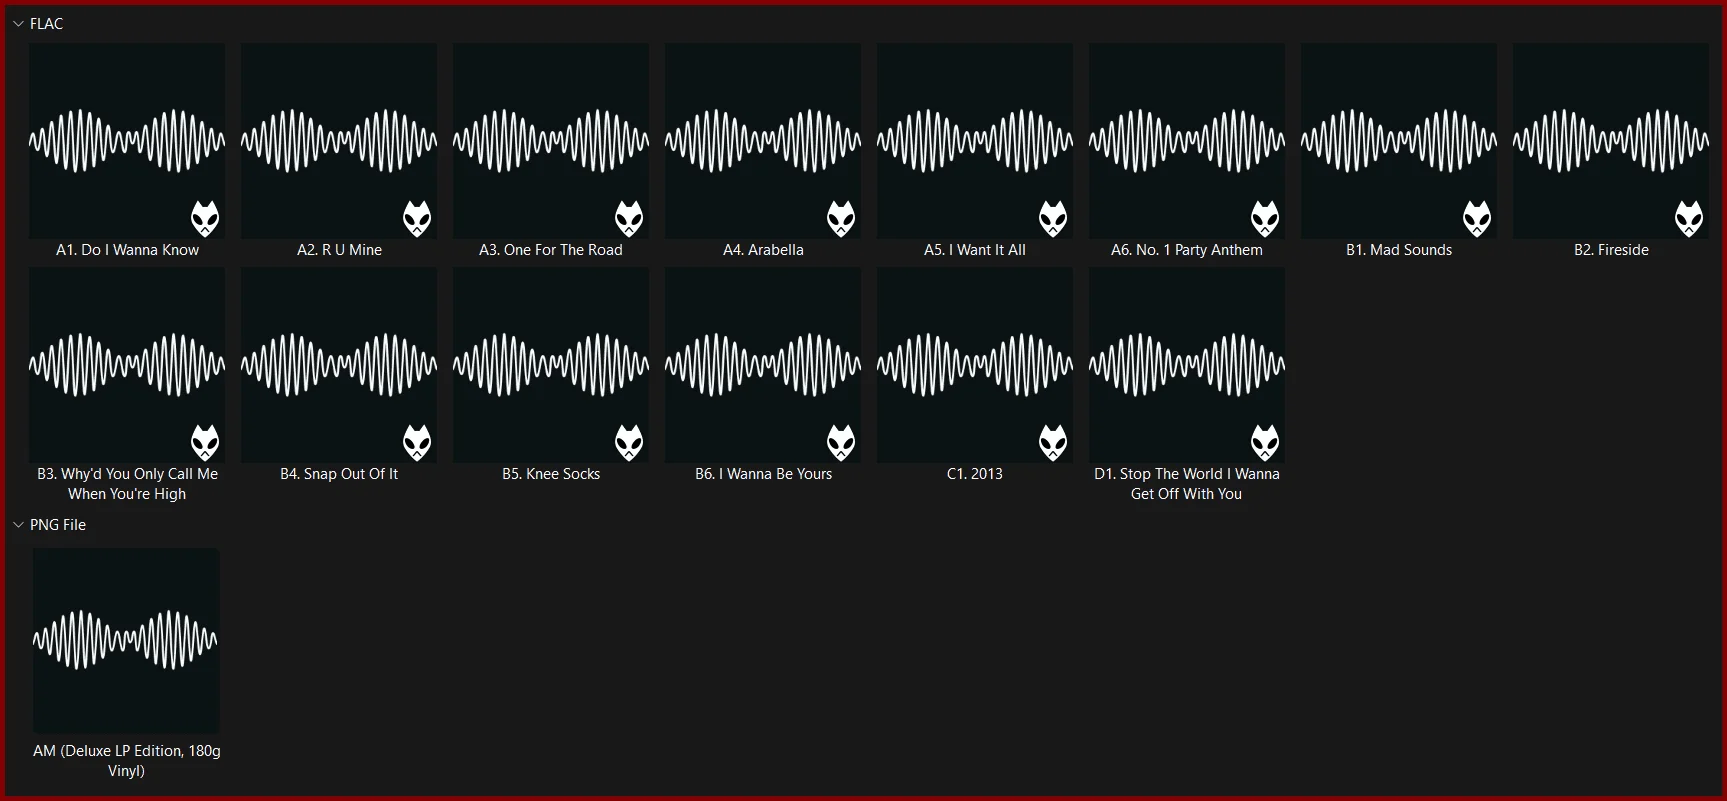Click foobar2000 badge icon on C1. 2013
The width and height of the screenshot is (1727, 801).
[1053, 442]
